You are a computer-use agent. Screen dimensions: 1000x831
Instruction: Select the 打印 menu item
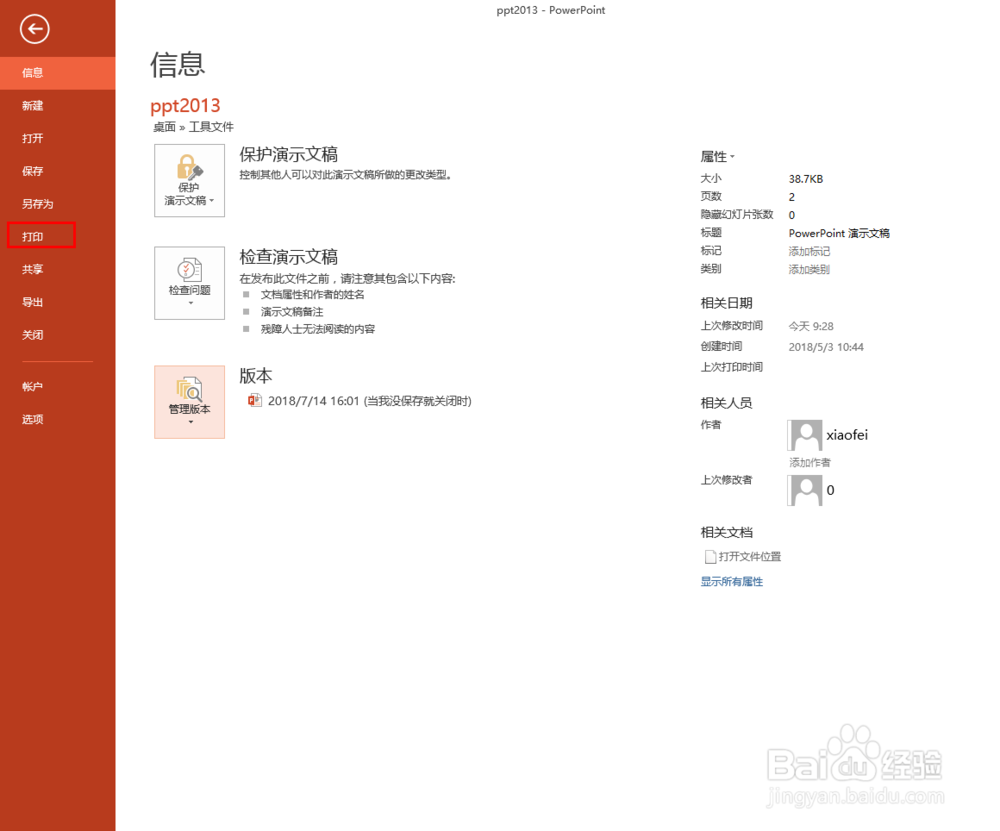click(57, 237)
